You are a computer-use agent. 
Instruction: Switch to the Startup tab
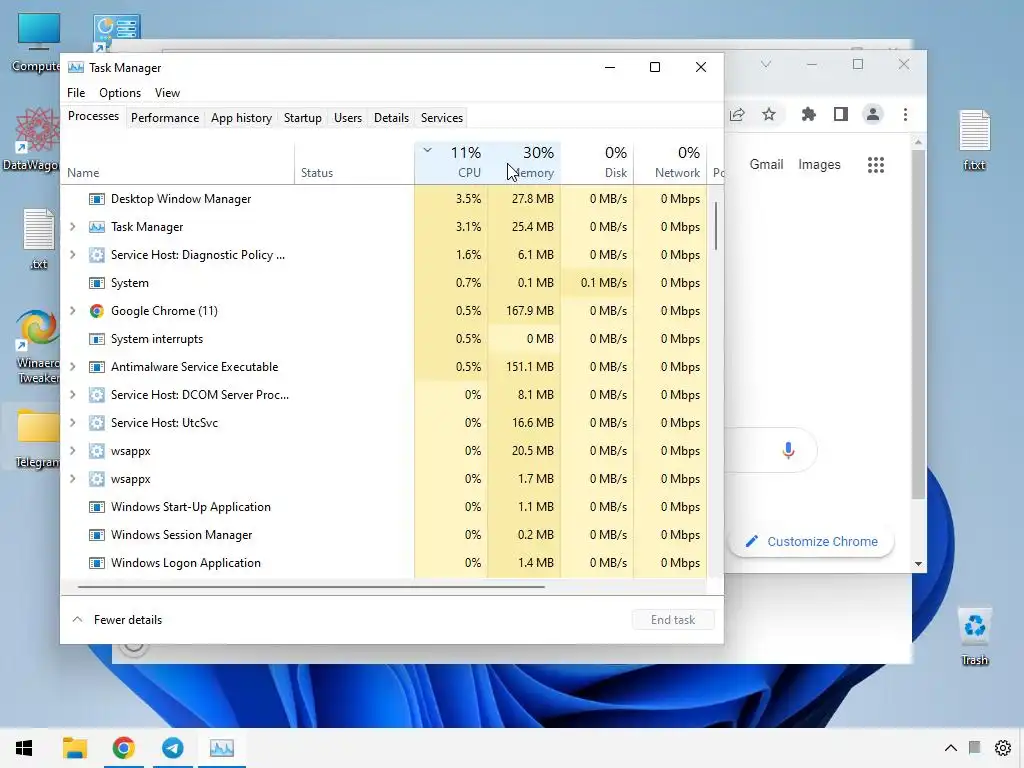click(x=302, y=118)
